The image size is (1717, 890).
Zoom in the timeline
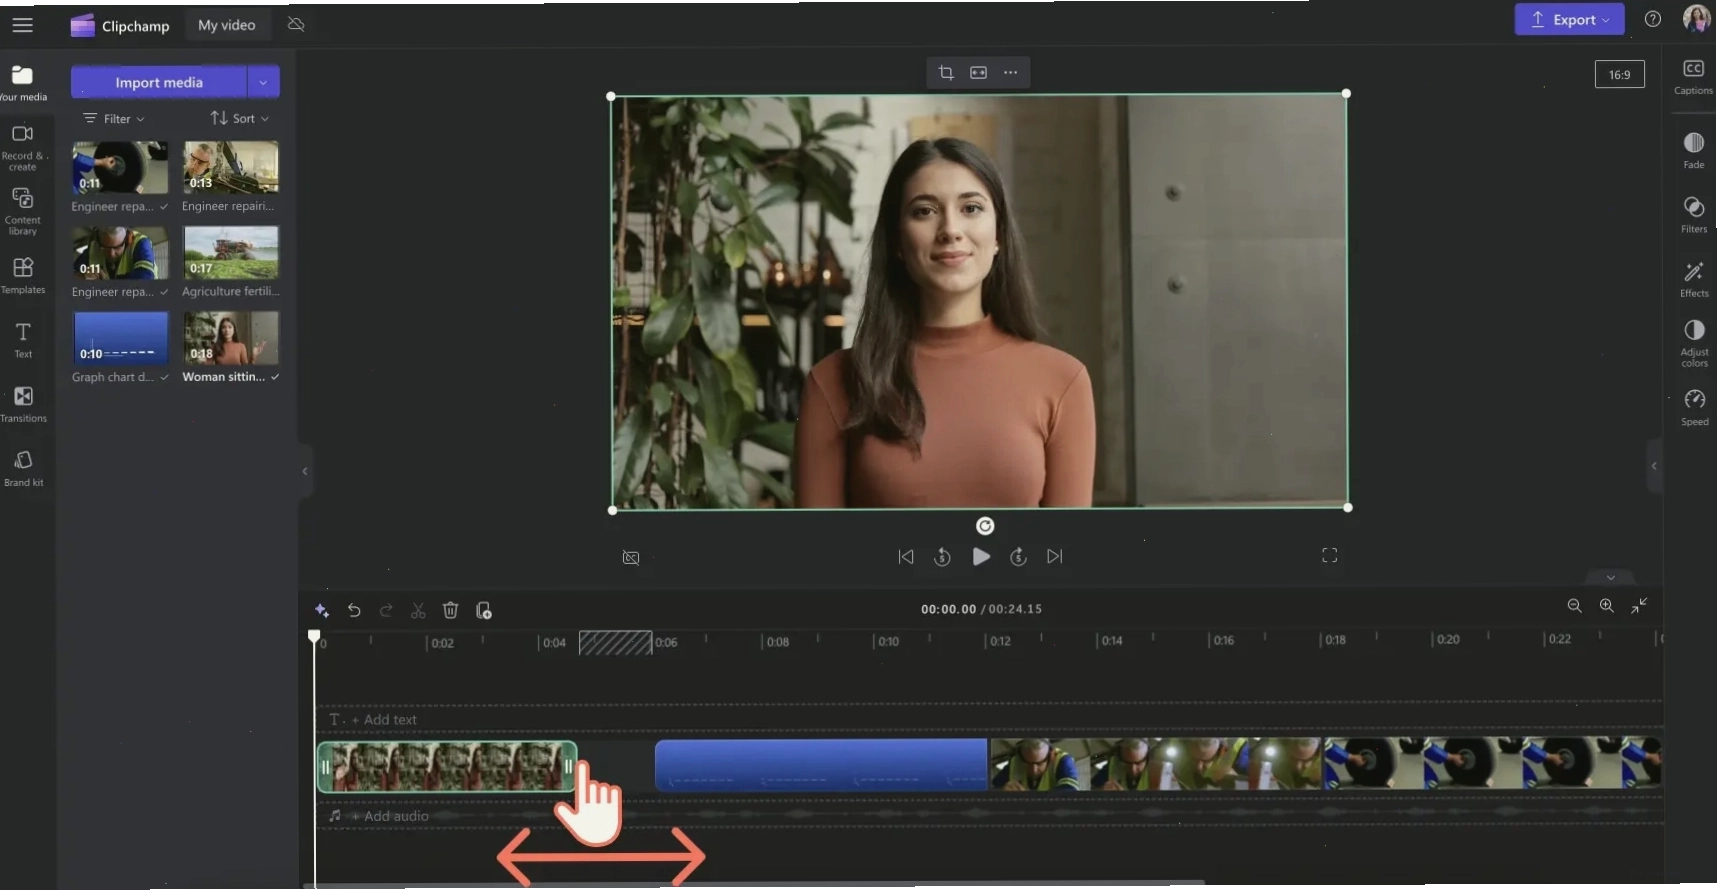[x=1607, y=606]
